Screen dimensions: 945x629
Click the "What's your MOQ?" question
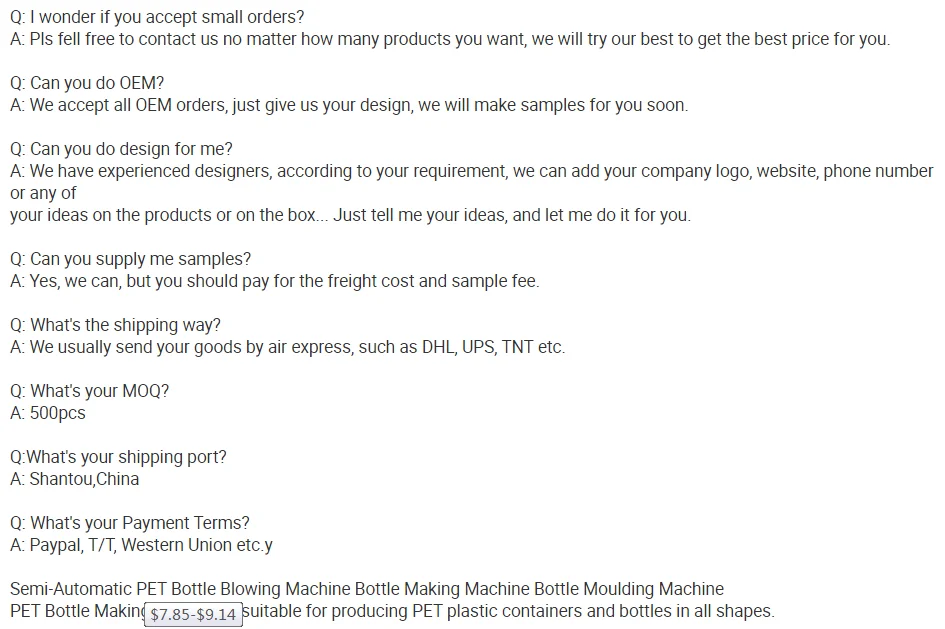pyautogui.click(x=89, y=391)
